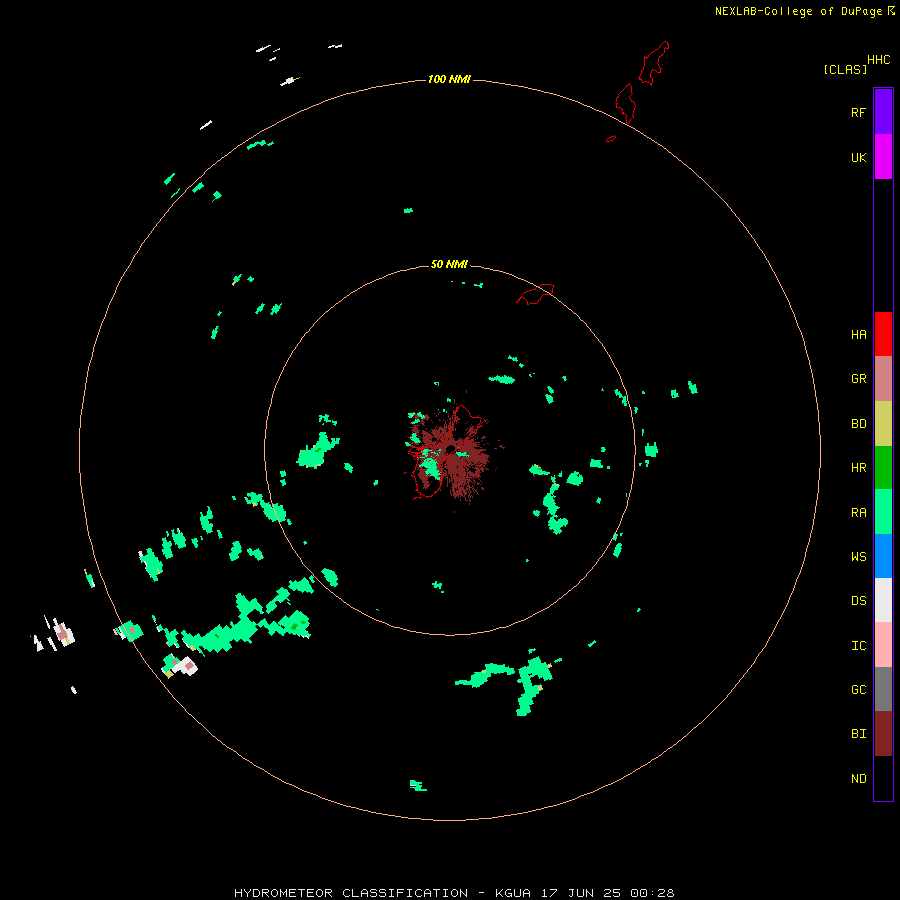Click the [CLAS] legend heading

pyautogui.click(x=844, y=69)
